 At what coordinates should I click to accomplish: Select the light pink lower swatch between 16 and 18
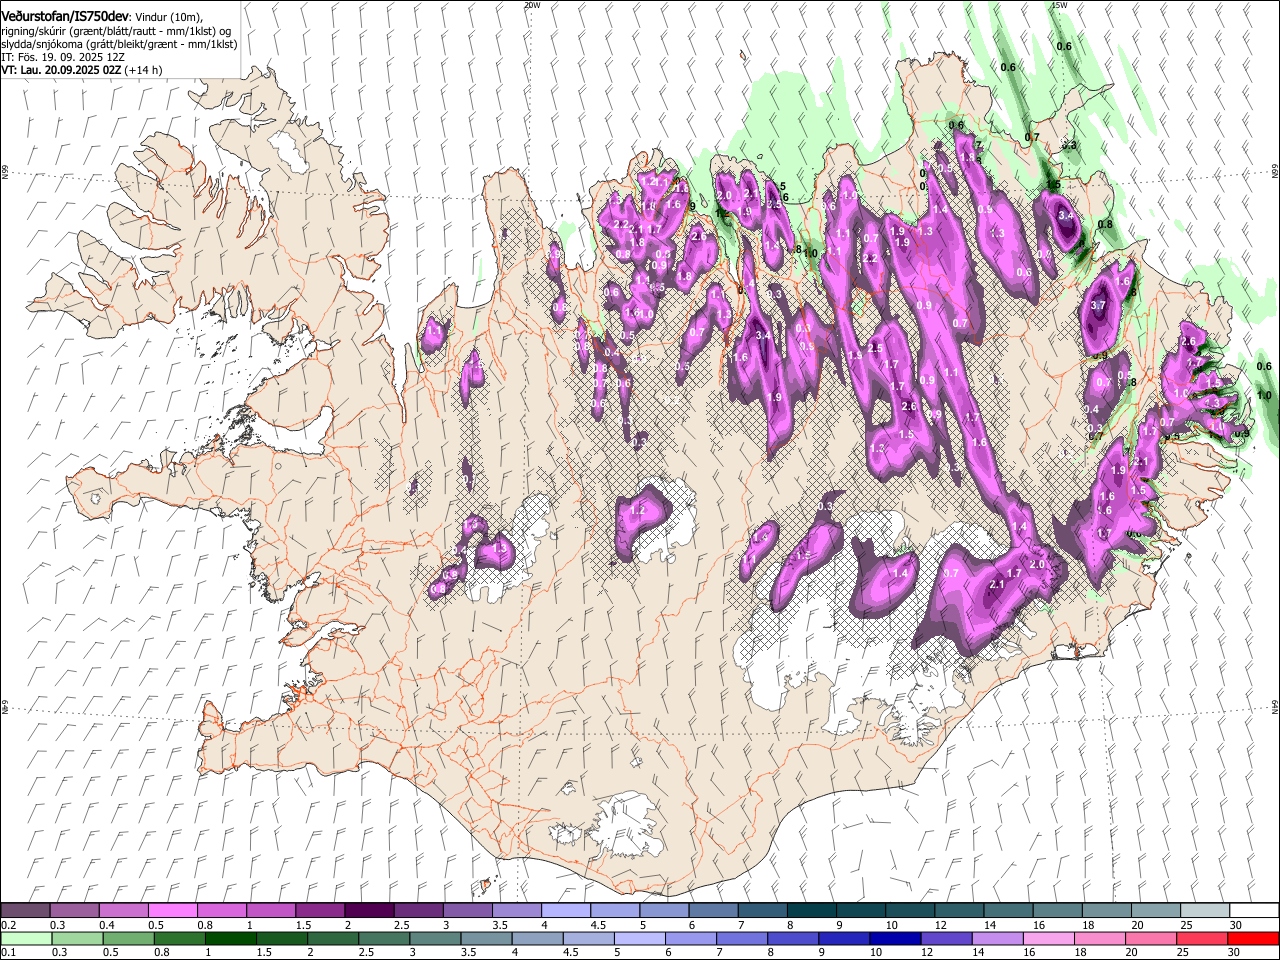pyautogui.click(x=1048, y=938)
